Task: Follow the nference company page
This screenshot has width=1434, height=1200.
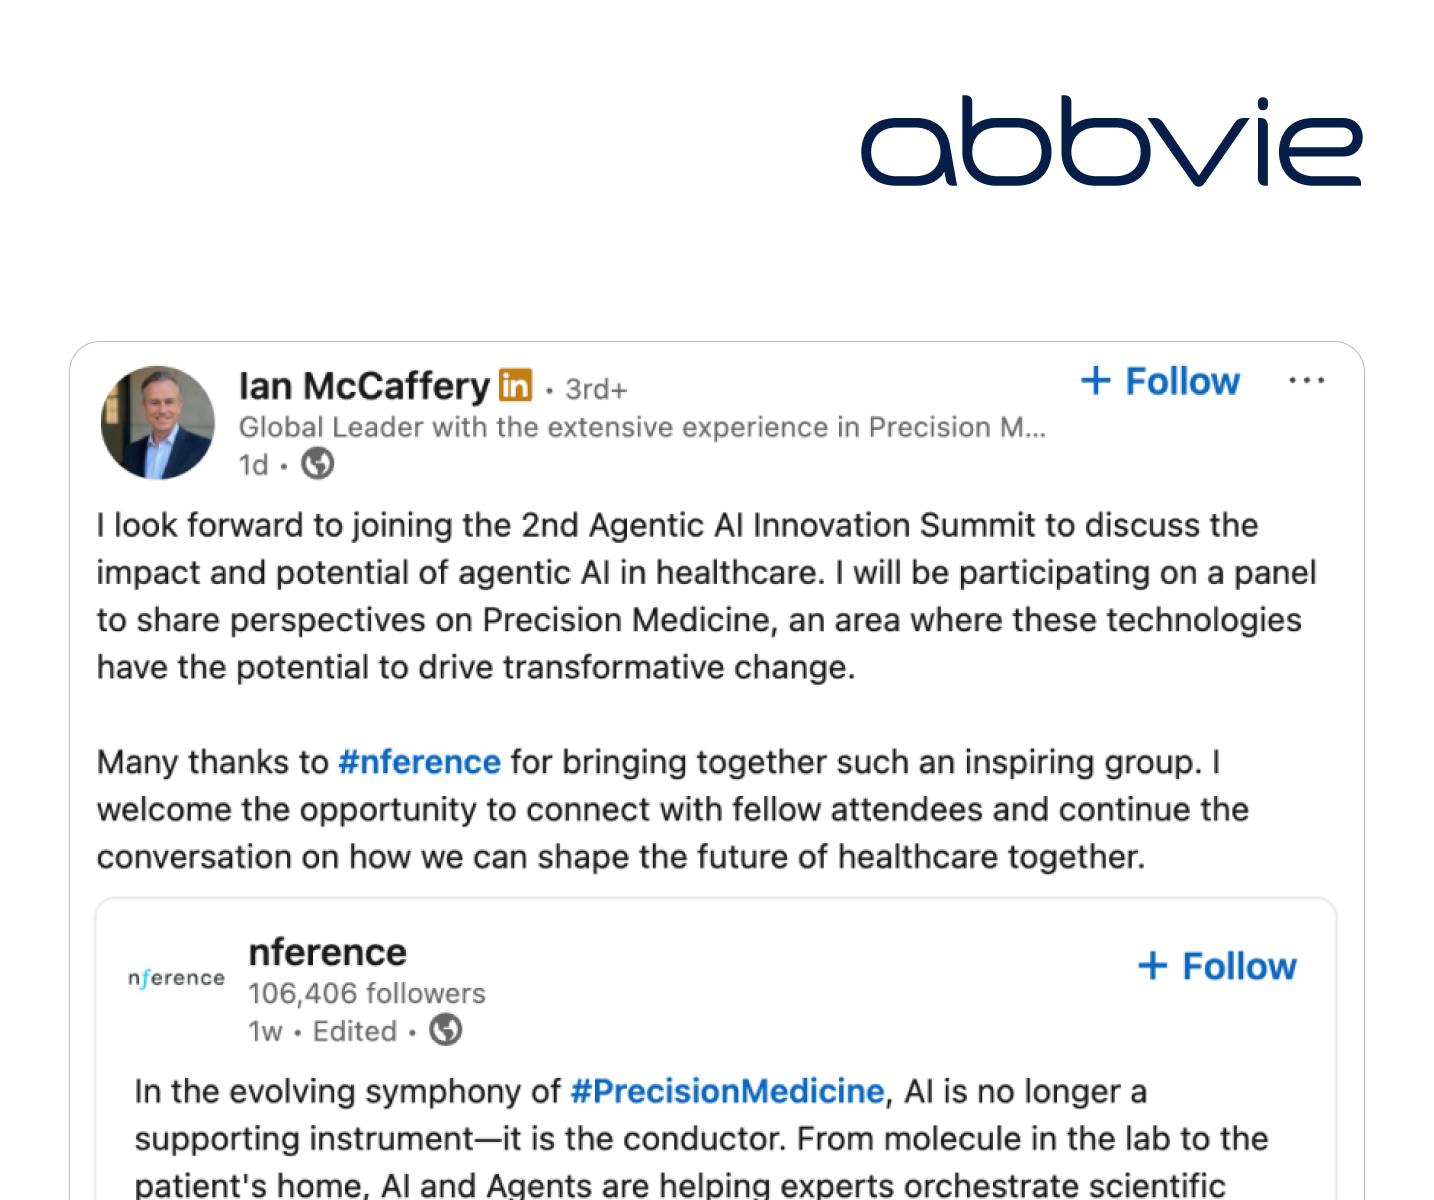Action: pyautogui.click(x=1218, y=966)
